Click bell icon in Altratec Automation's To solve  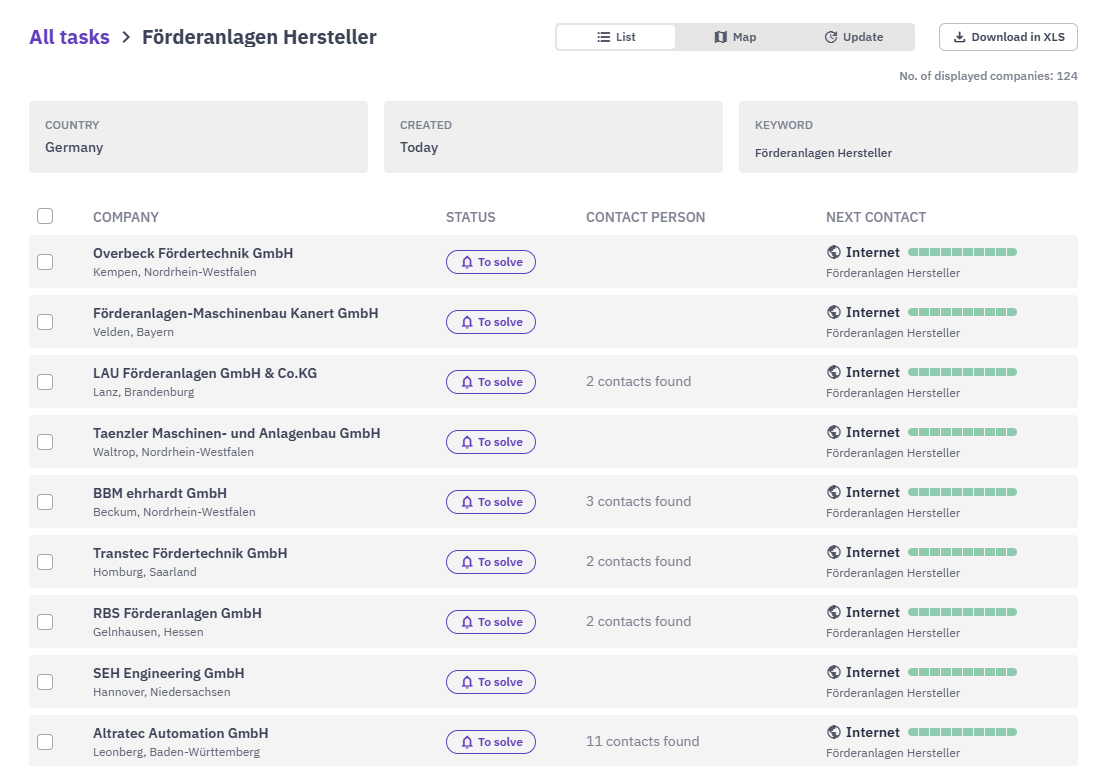click(x=467, y=742)
